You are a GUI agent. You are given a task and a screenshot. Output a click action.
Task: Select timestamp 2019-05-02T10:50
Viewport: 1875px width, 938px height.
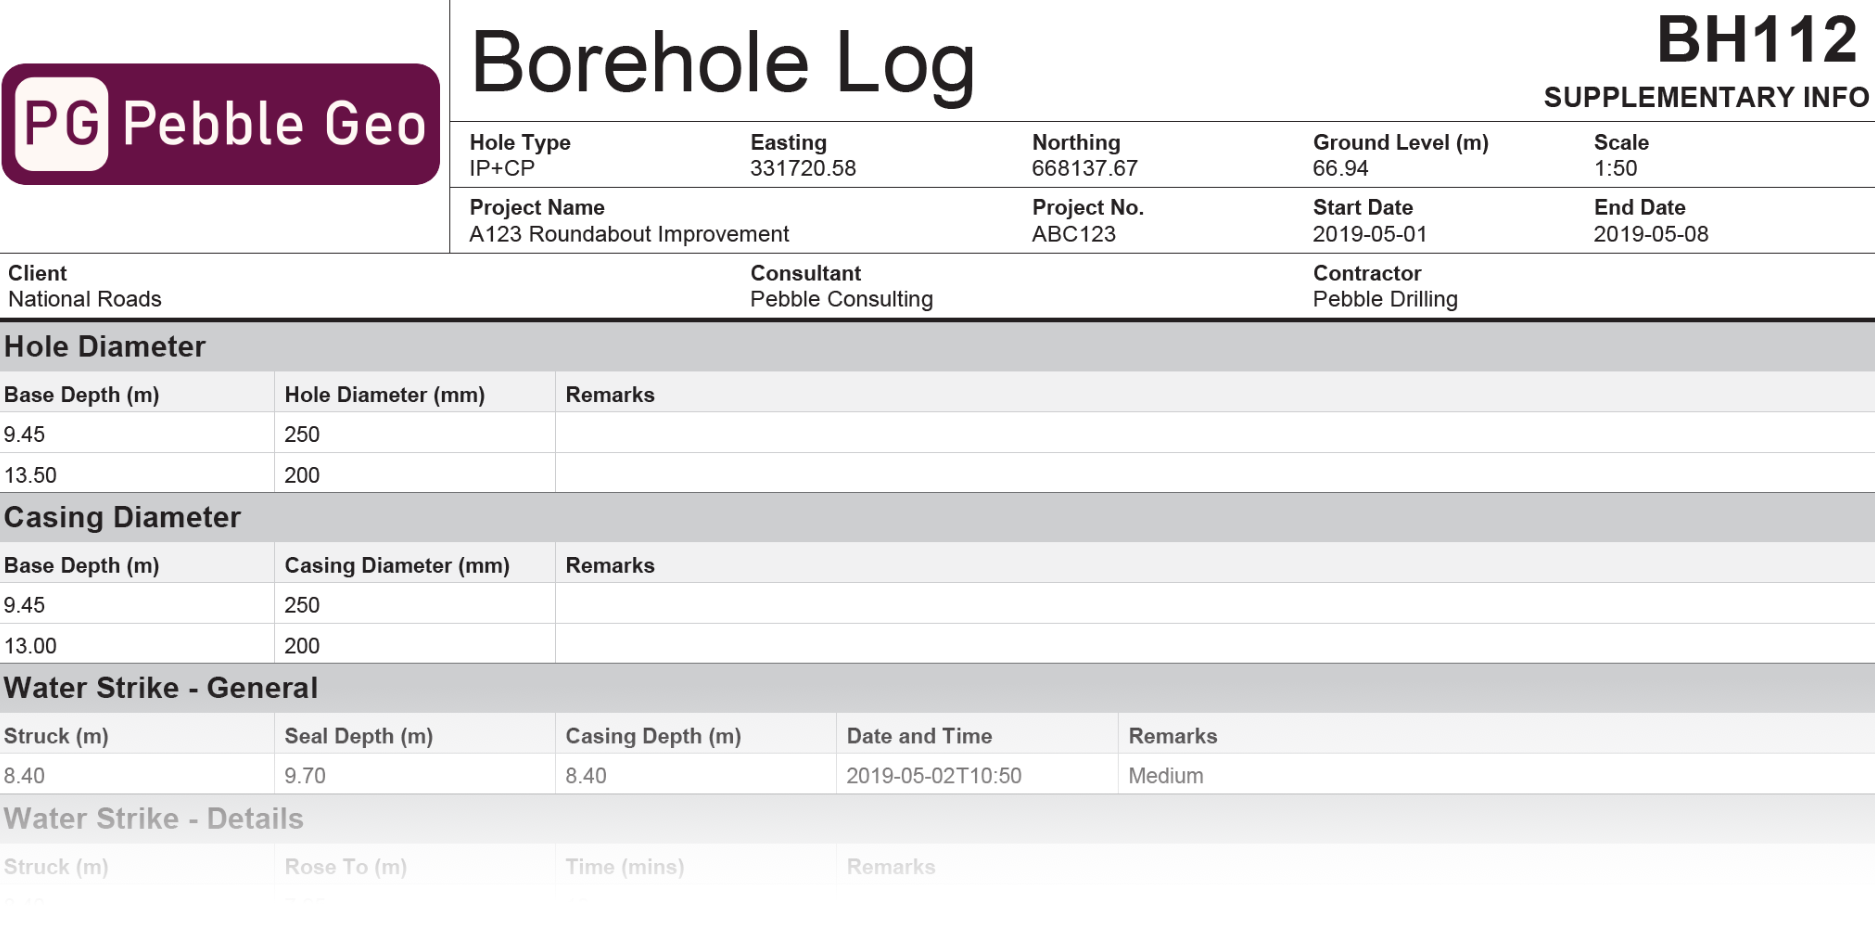934,776
